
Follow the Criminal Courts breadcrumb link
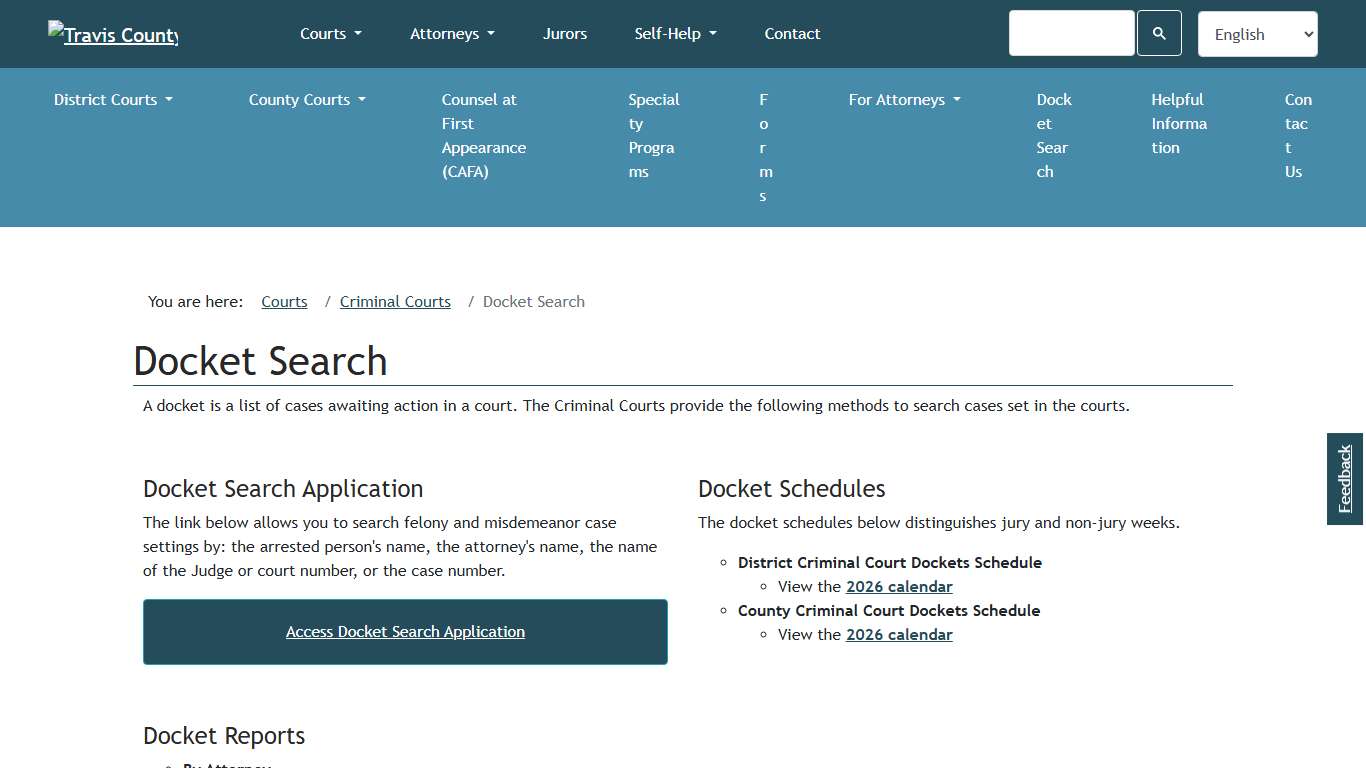tap(395, 301)
